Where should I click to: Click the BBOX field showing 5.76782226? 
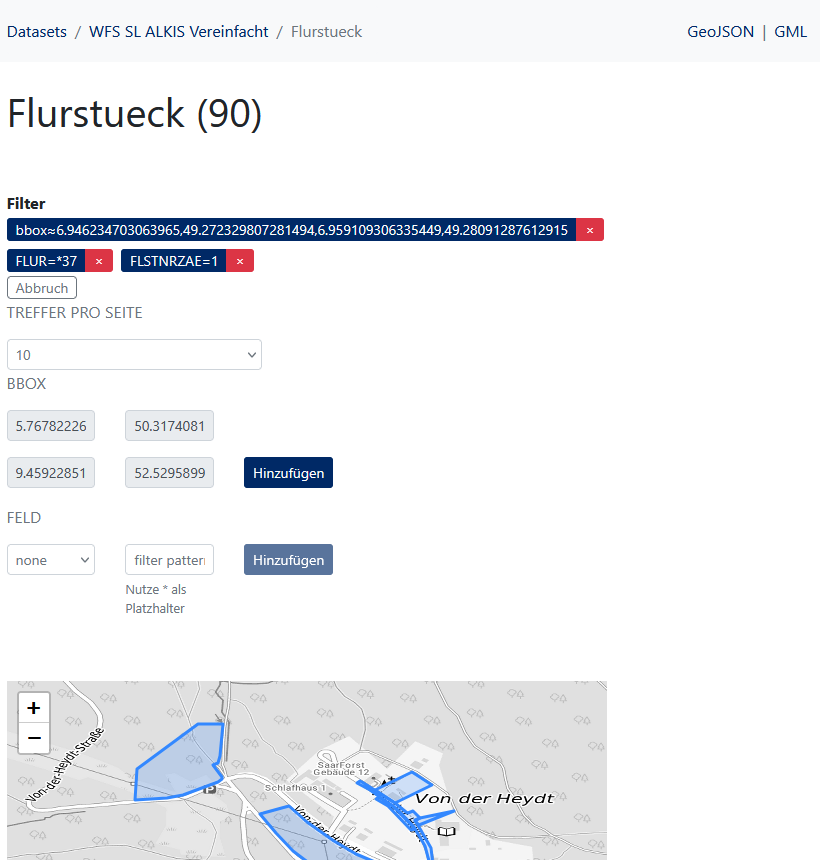click(x=51, y=426)
